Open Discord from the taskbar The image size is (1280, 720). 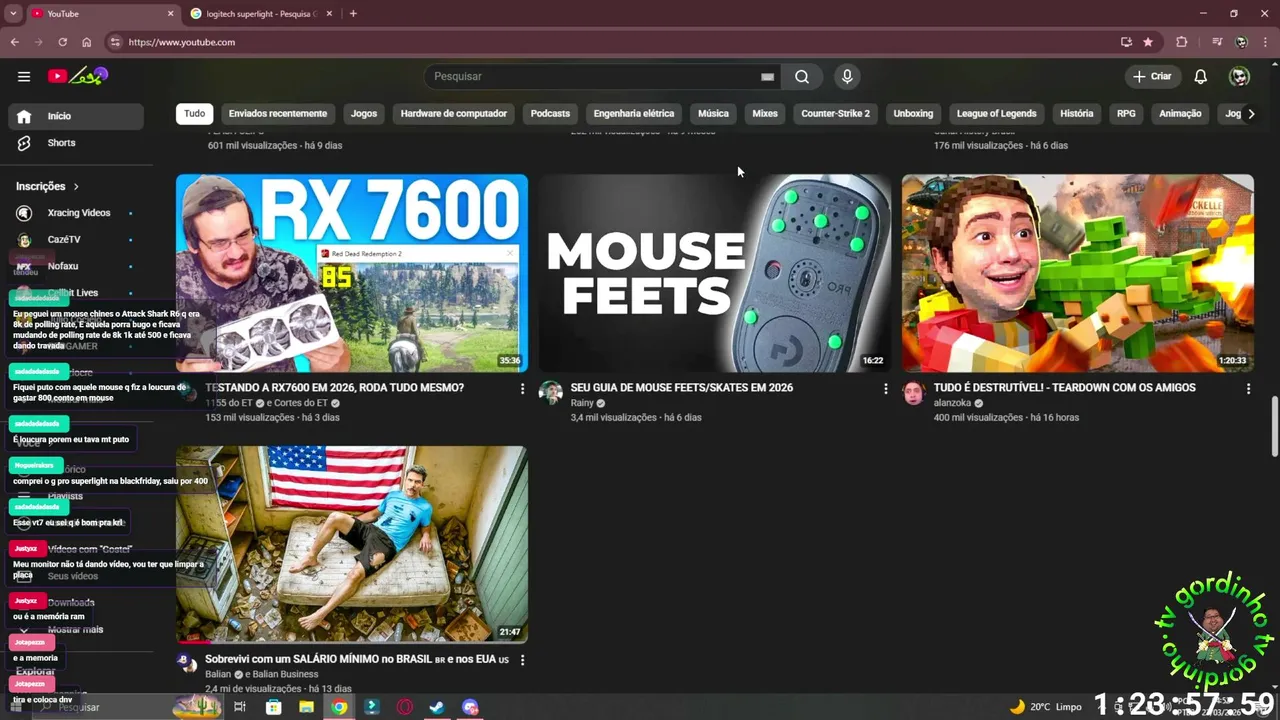470,707
